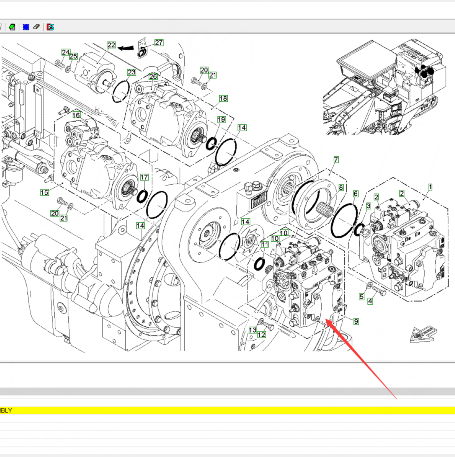Image resolution: width=455 pixels, height=457 pixels.
Task: Choose the eraser tool in toolbar
Action: click(37, 27)
